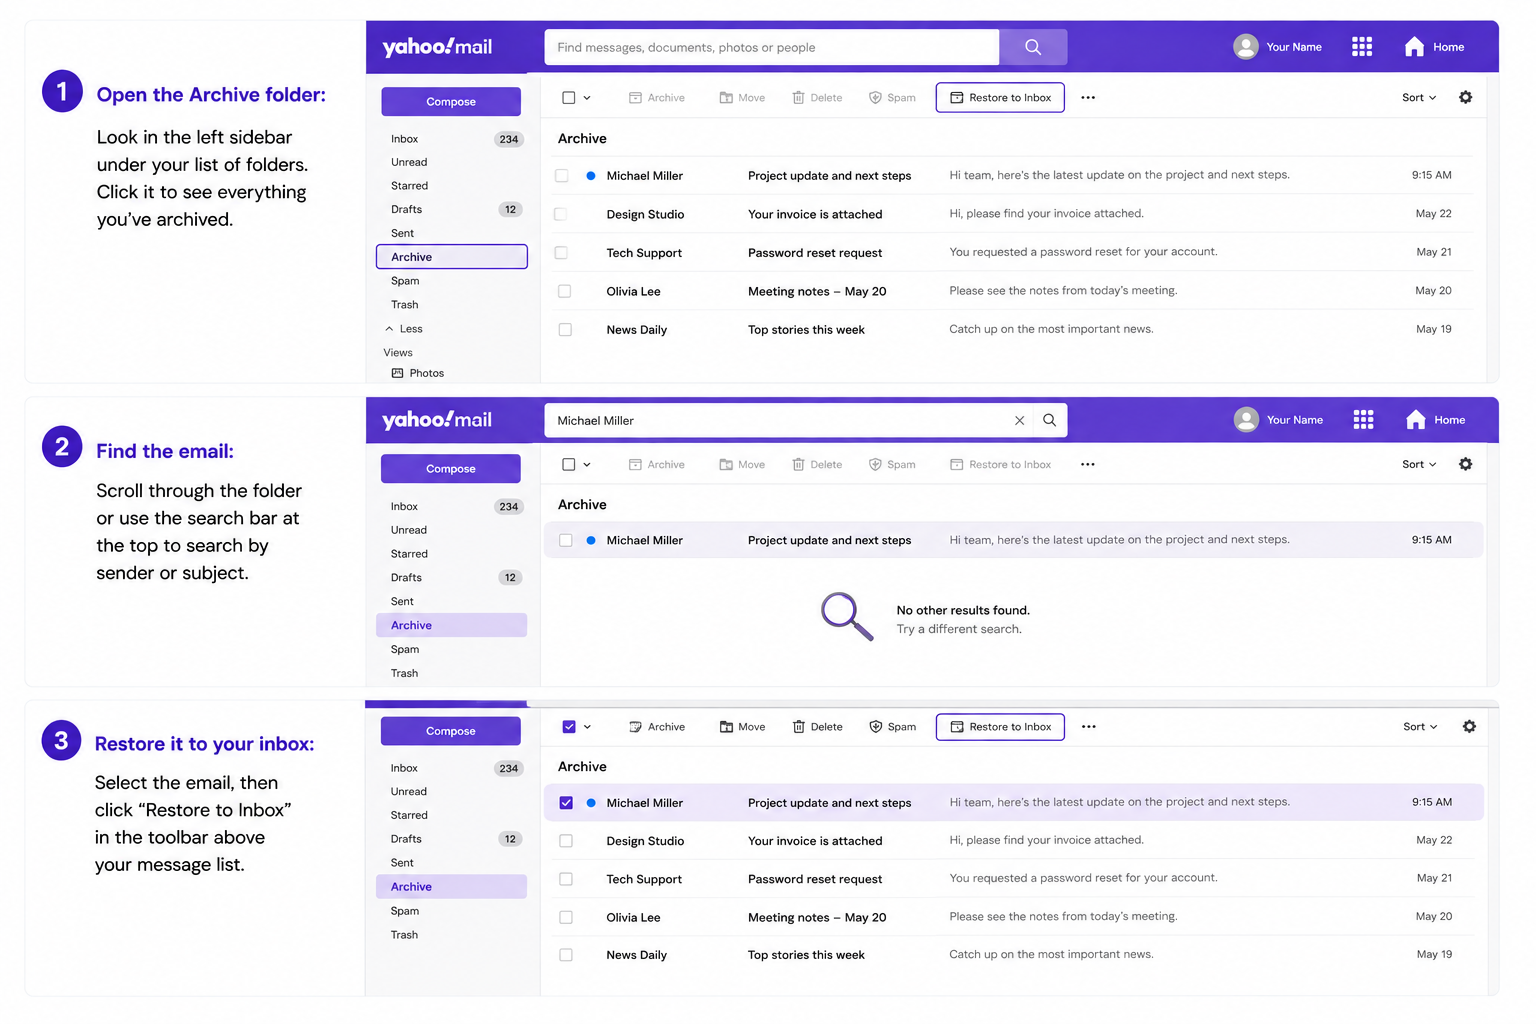Open the profile avatar in step 2 screenshot
The image size is (1536, 1024).
point(1246,420)
